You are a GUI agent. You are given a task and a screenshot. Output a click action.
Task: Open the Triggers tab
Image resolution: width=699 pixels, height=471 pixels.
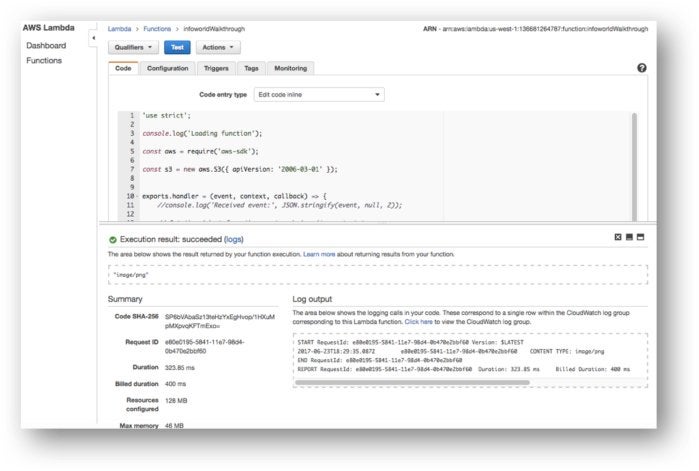(216, 68)
